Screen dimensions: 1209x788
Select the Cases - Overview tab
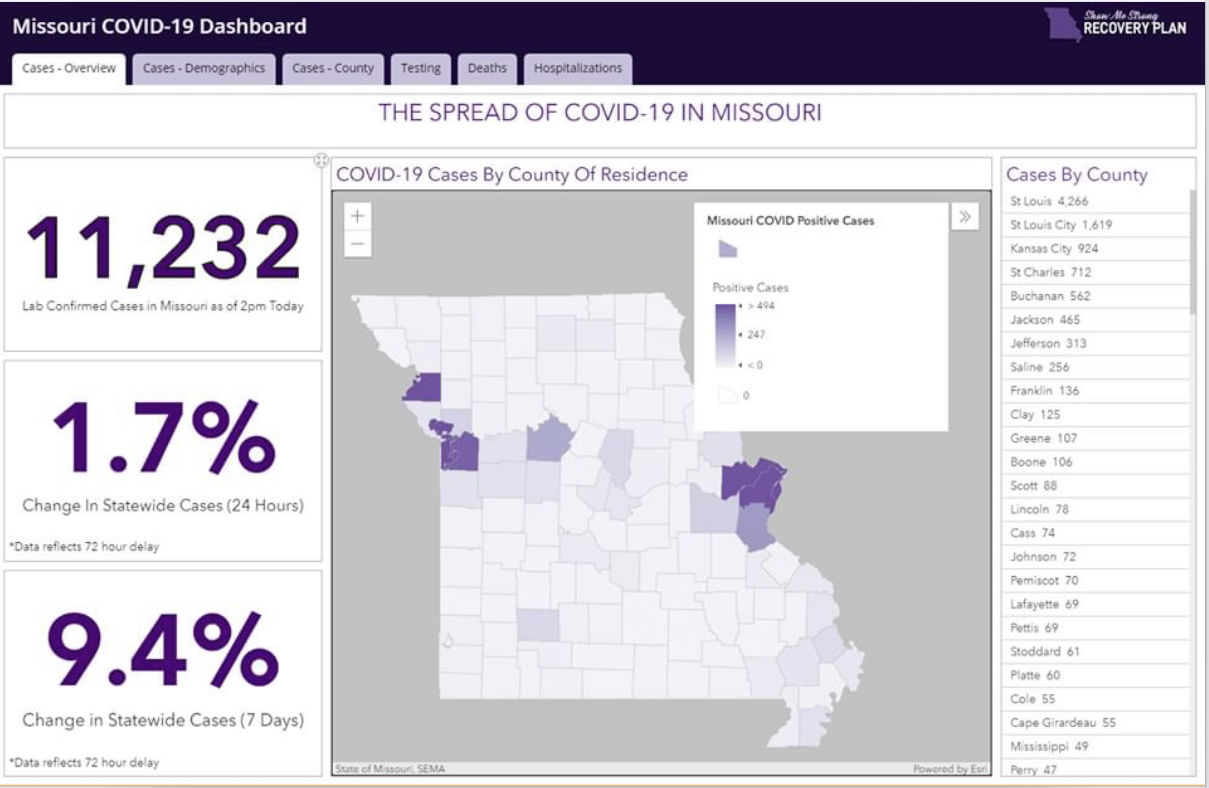(69, 69)
